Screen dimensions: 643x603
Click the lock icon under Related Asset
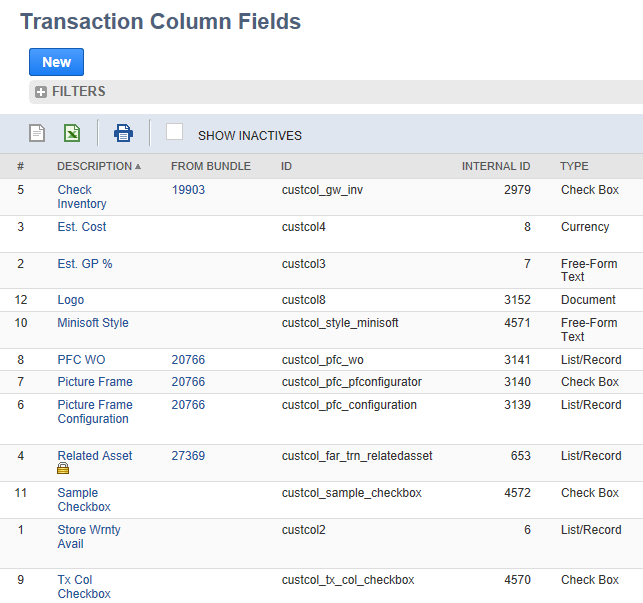click(63, 469)
